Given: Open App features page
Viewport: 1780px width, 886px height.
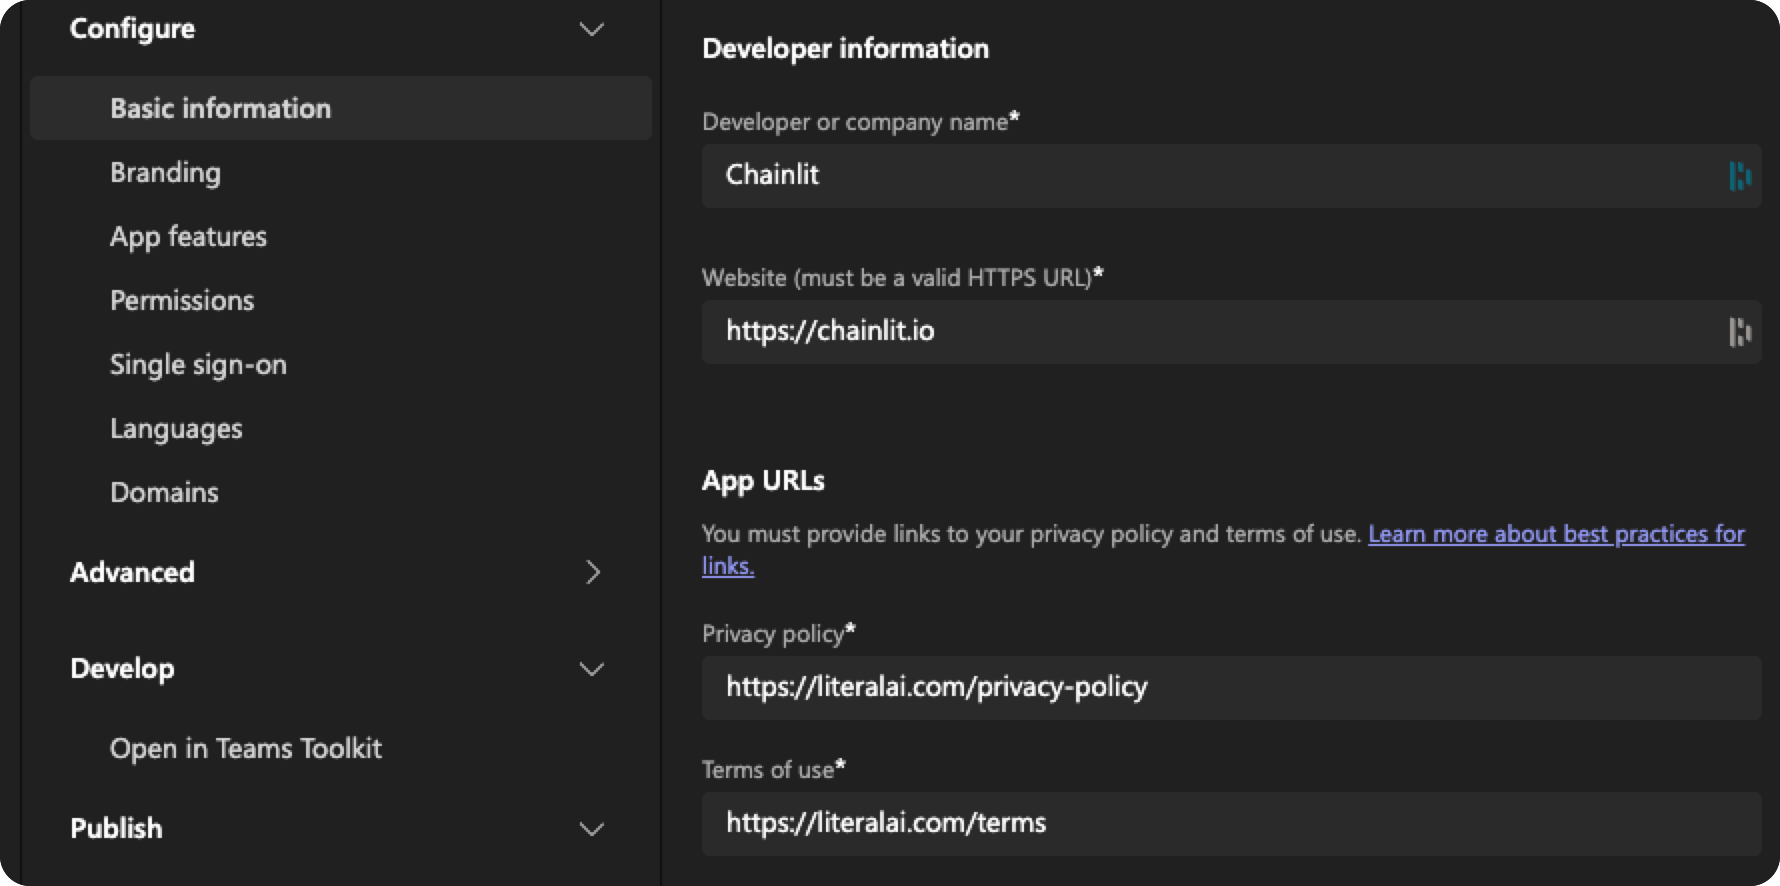Looking at the screenshot, I should point(188,236).
